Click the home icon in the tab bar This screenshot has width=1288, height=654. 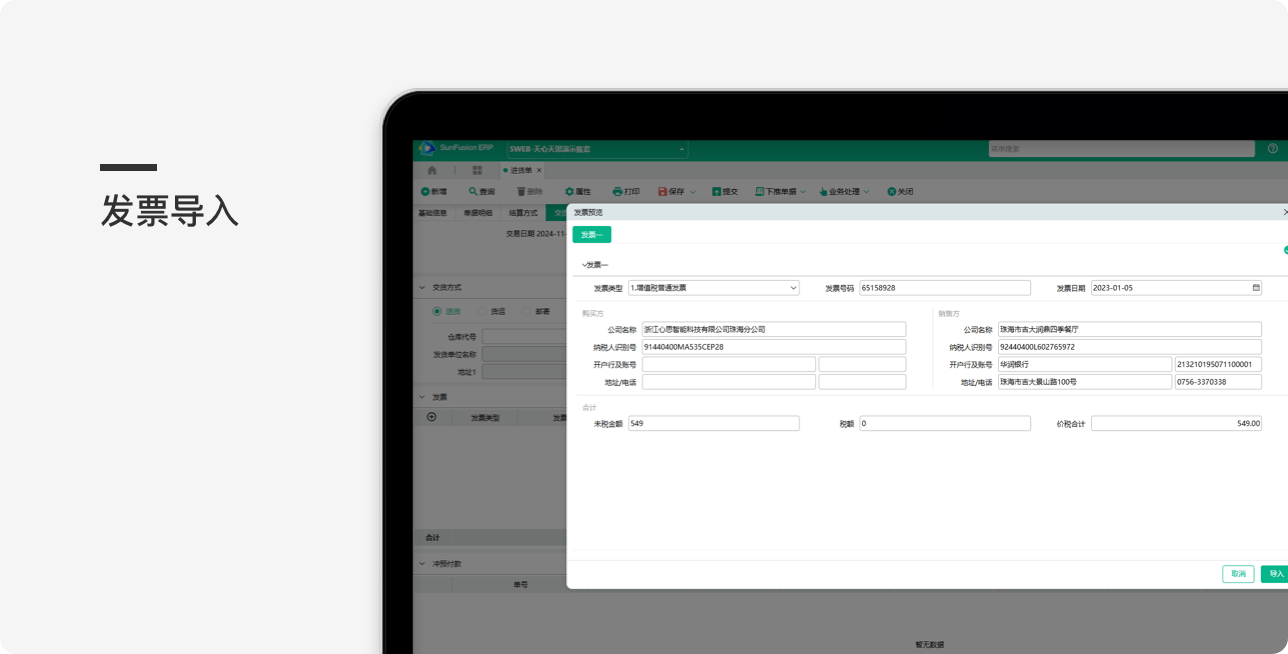(432, 170)
